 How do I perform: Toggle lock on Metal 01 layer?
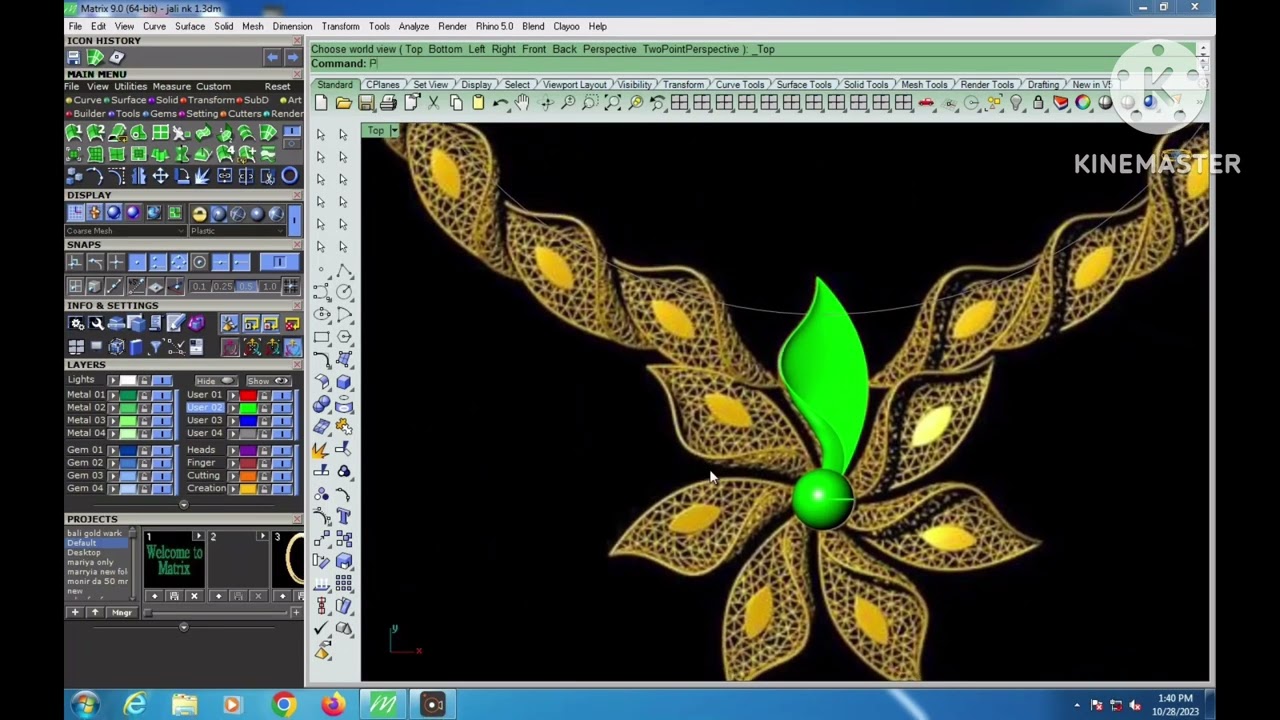pyautogui.click(x=145, y=395)
